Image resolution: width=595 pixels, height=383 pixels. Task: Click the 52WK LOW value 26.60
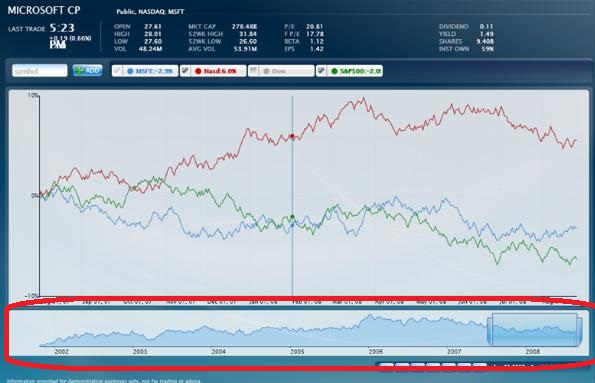[x=248, y=41]
